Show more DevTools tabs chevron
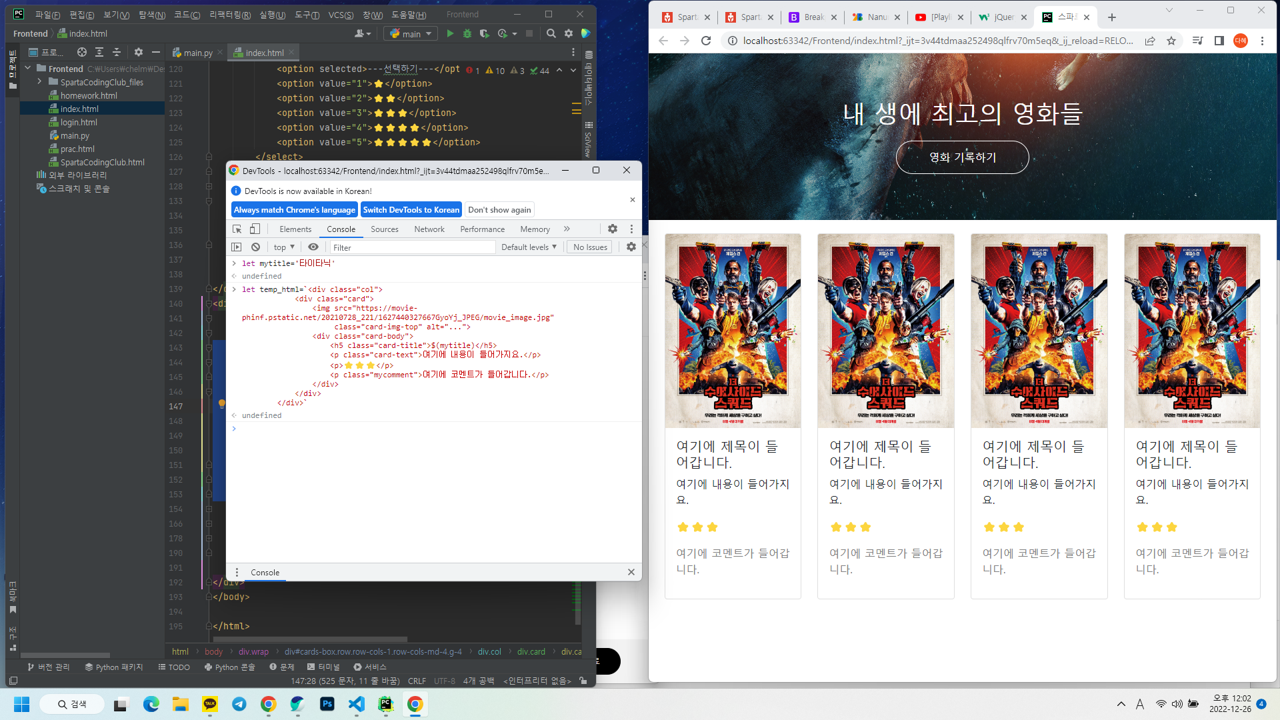The width and height of the screenshot is (1280, 720). pyautogui.click(x=567, y=229)
